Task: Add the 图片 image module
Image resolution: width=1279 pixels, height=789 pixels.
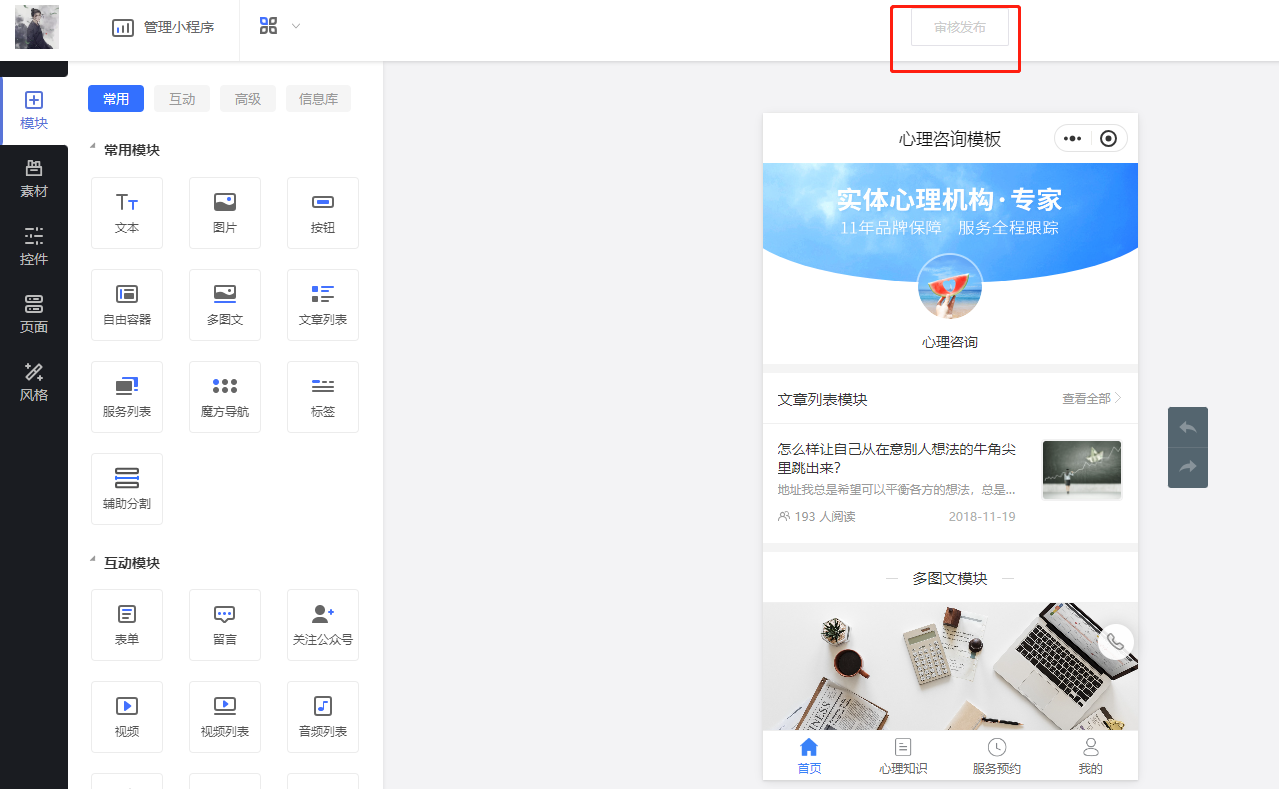Action: click(x=225, y=213)
